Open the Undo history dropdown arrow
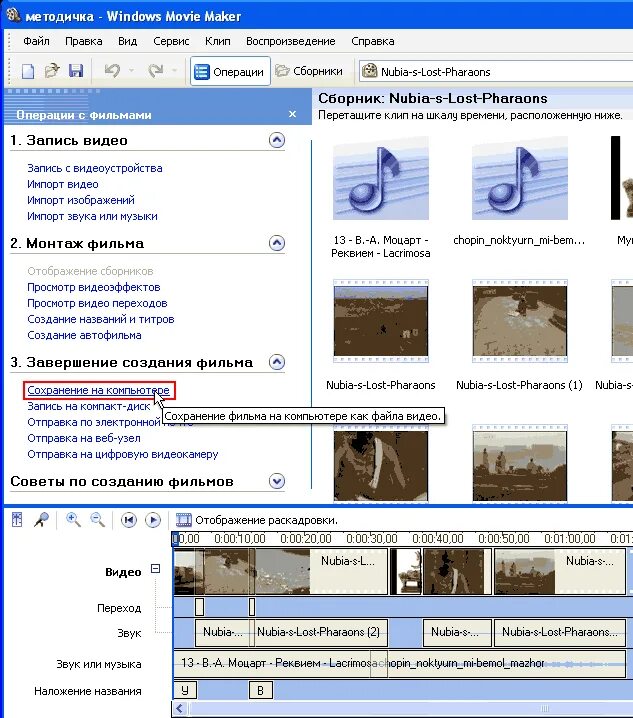 tap(132, 71)
